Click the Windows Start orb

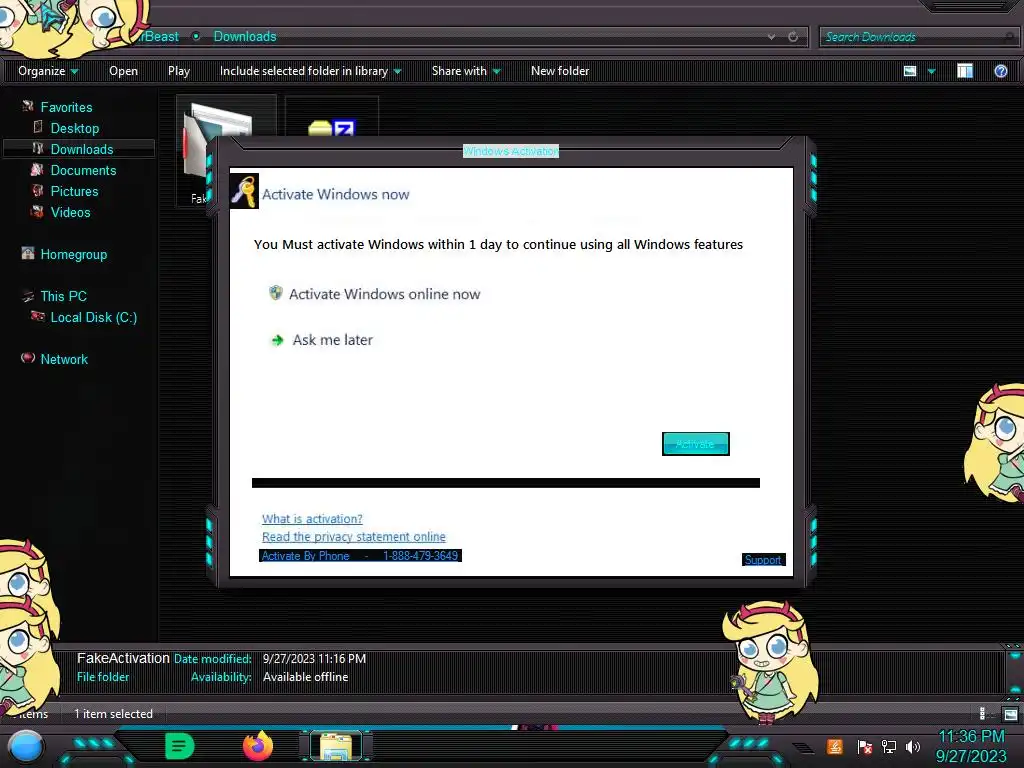26,746
